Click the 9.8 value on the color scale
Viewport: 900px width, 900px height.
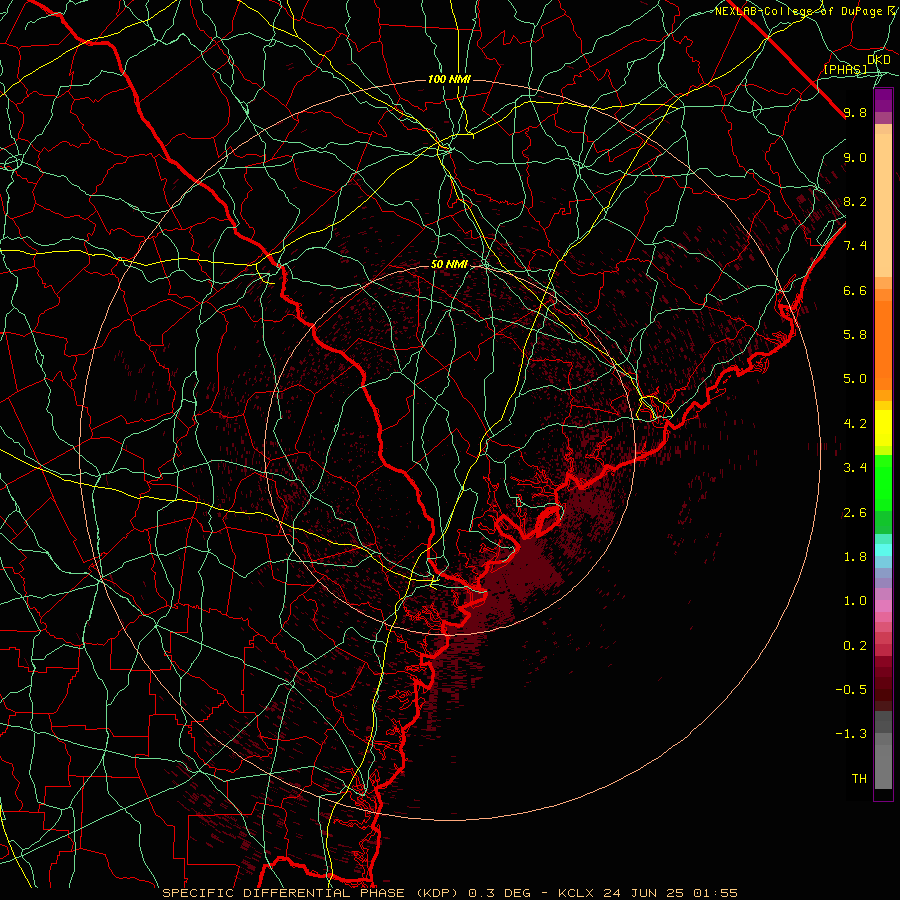(855, 112)
